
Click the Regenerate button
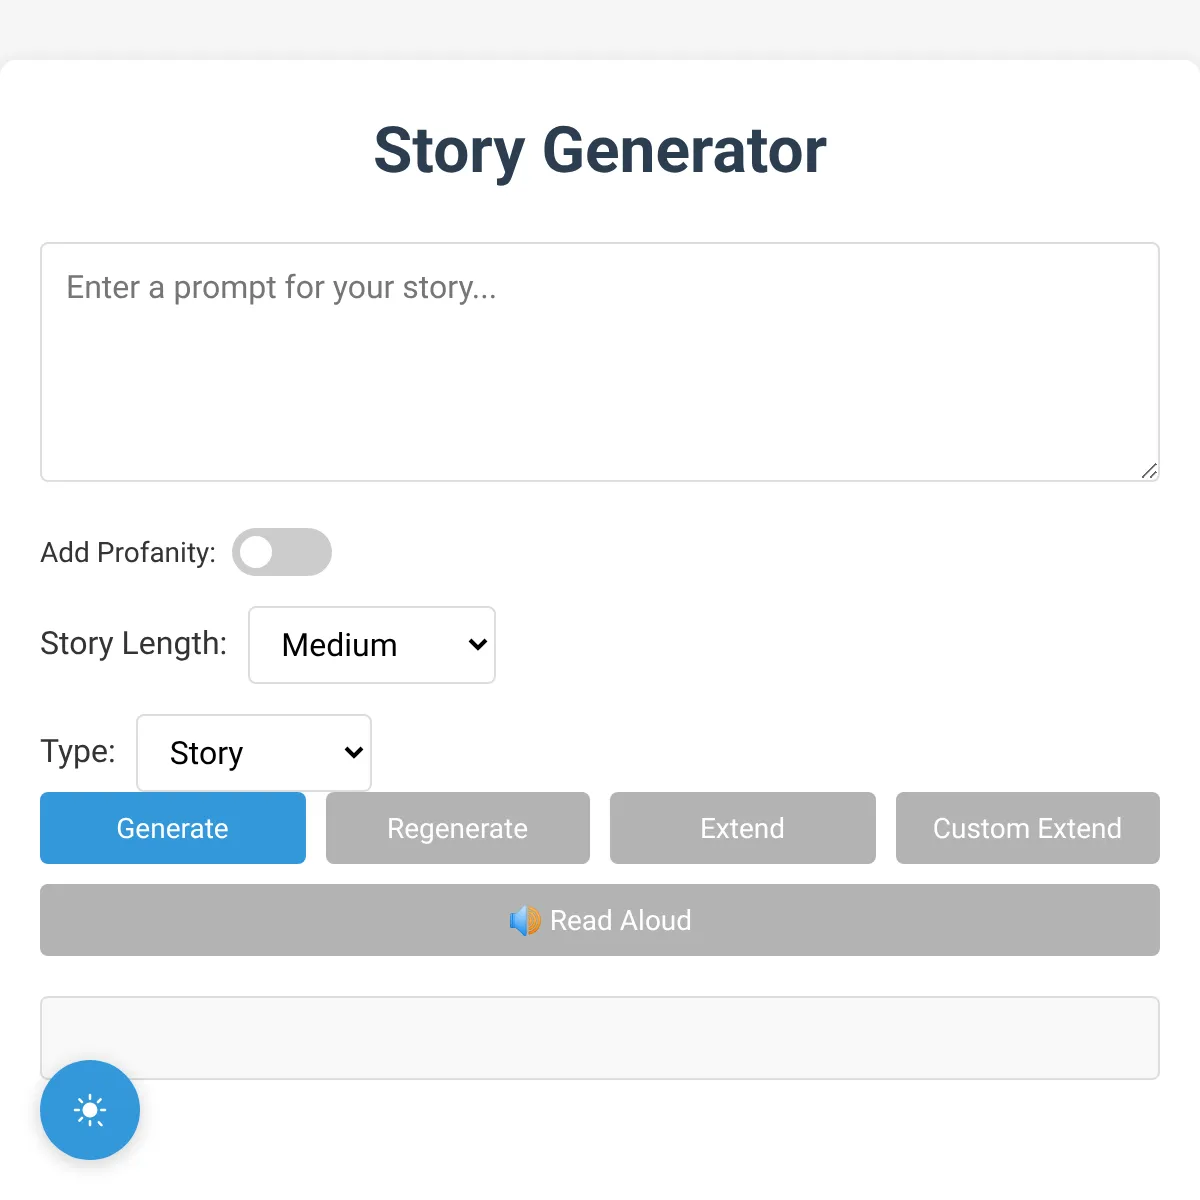point(458,828)
